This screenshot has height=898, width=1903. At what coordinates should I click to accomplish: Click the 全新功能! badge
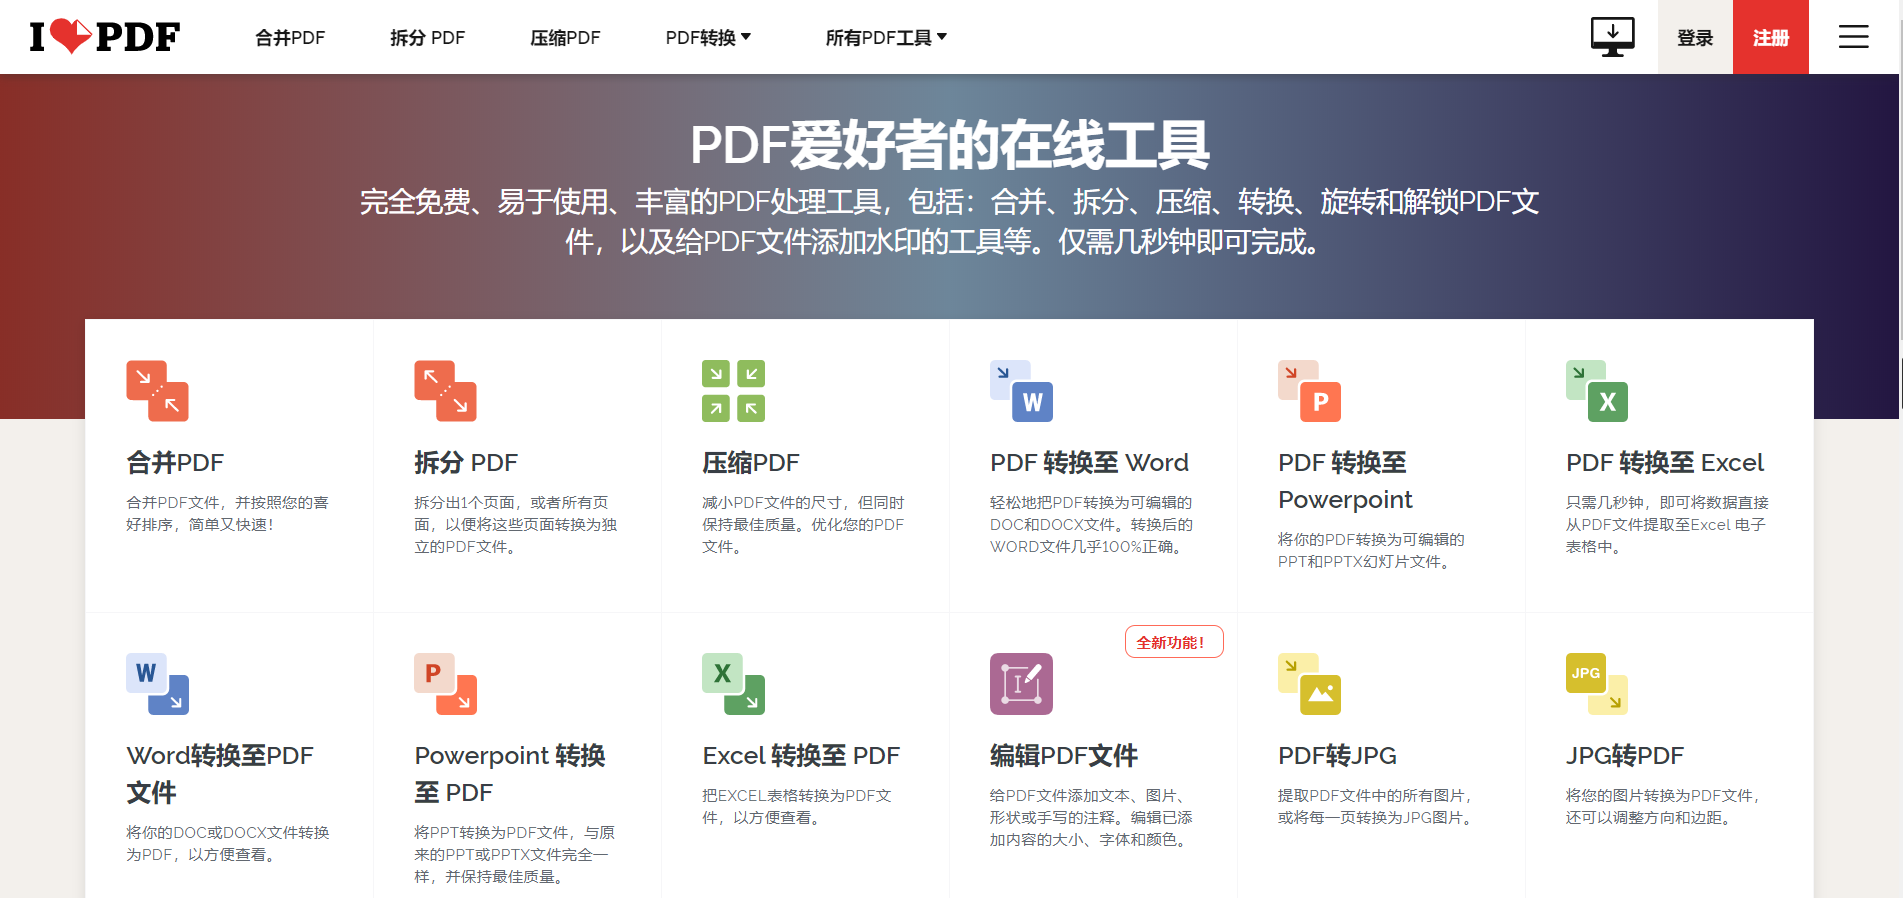1174,642
